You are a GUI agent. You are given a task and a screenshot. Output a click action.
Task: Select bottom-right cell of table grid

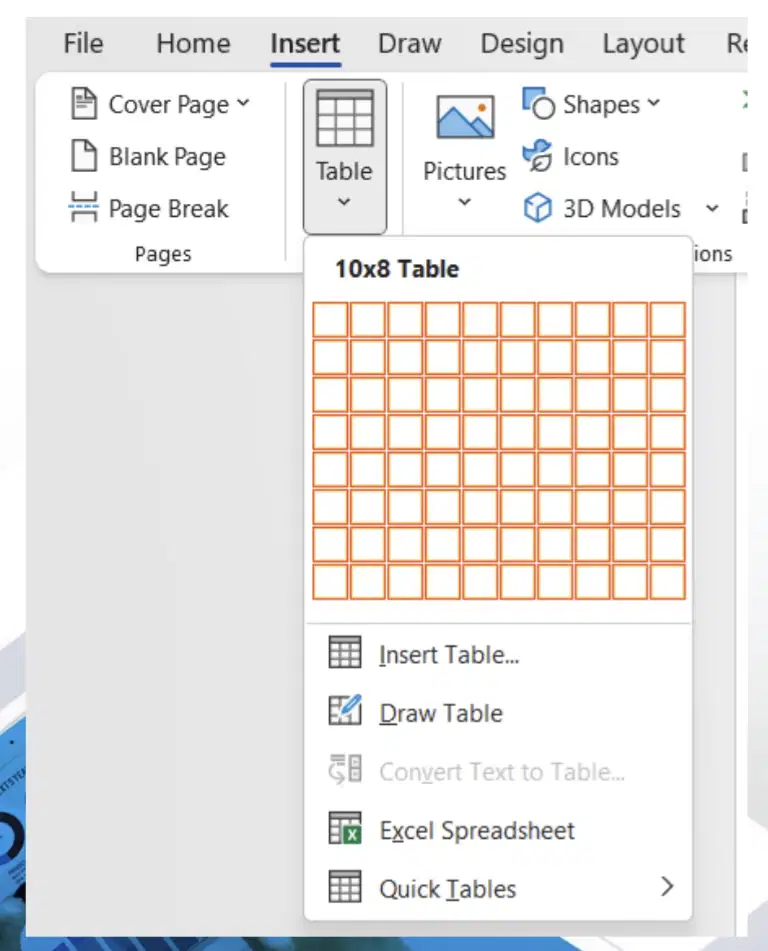[x=667, y=582]
